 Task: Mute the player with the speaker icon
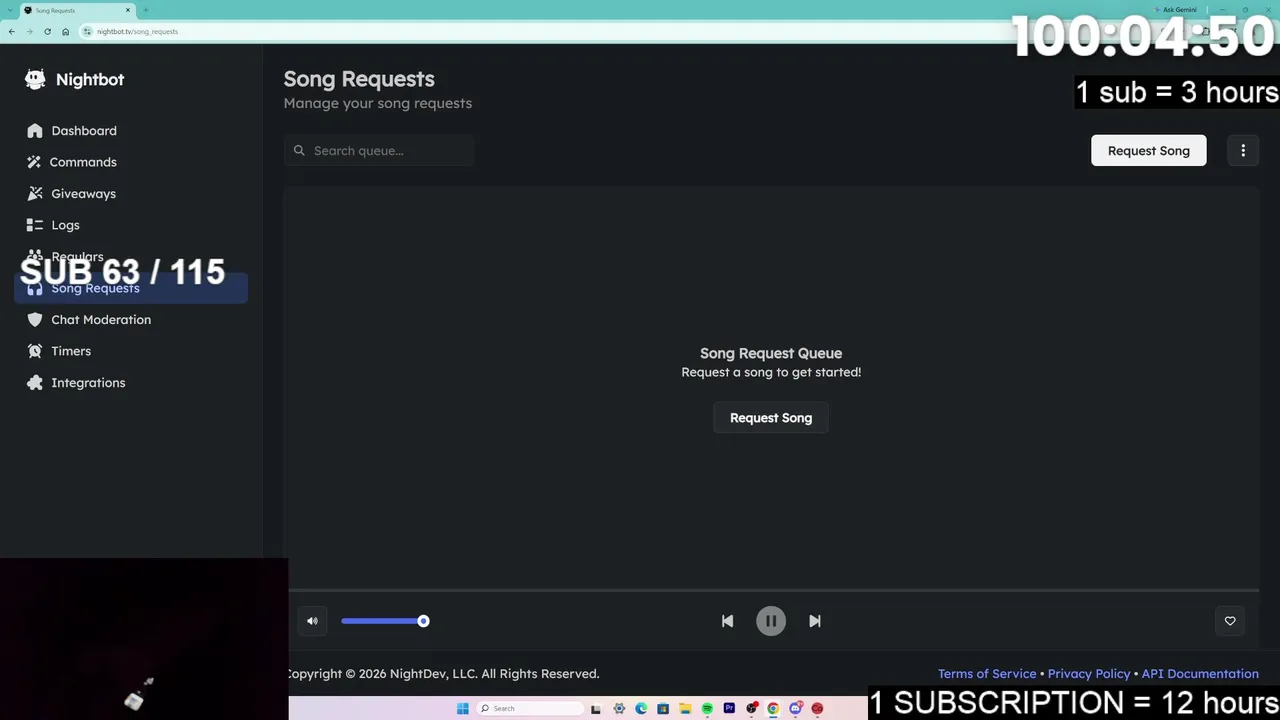[x=312, y=621]
